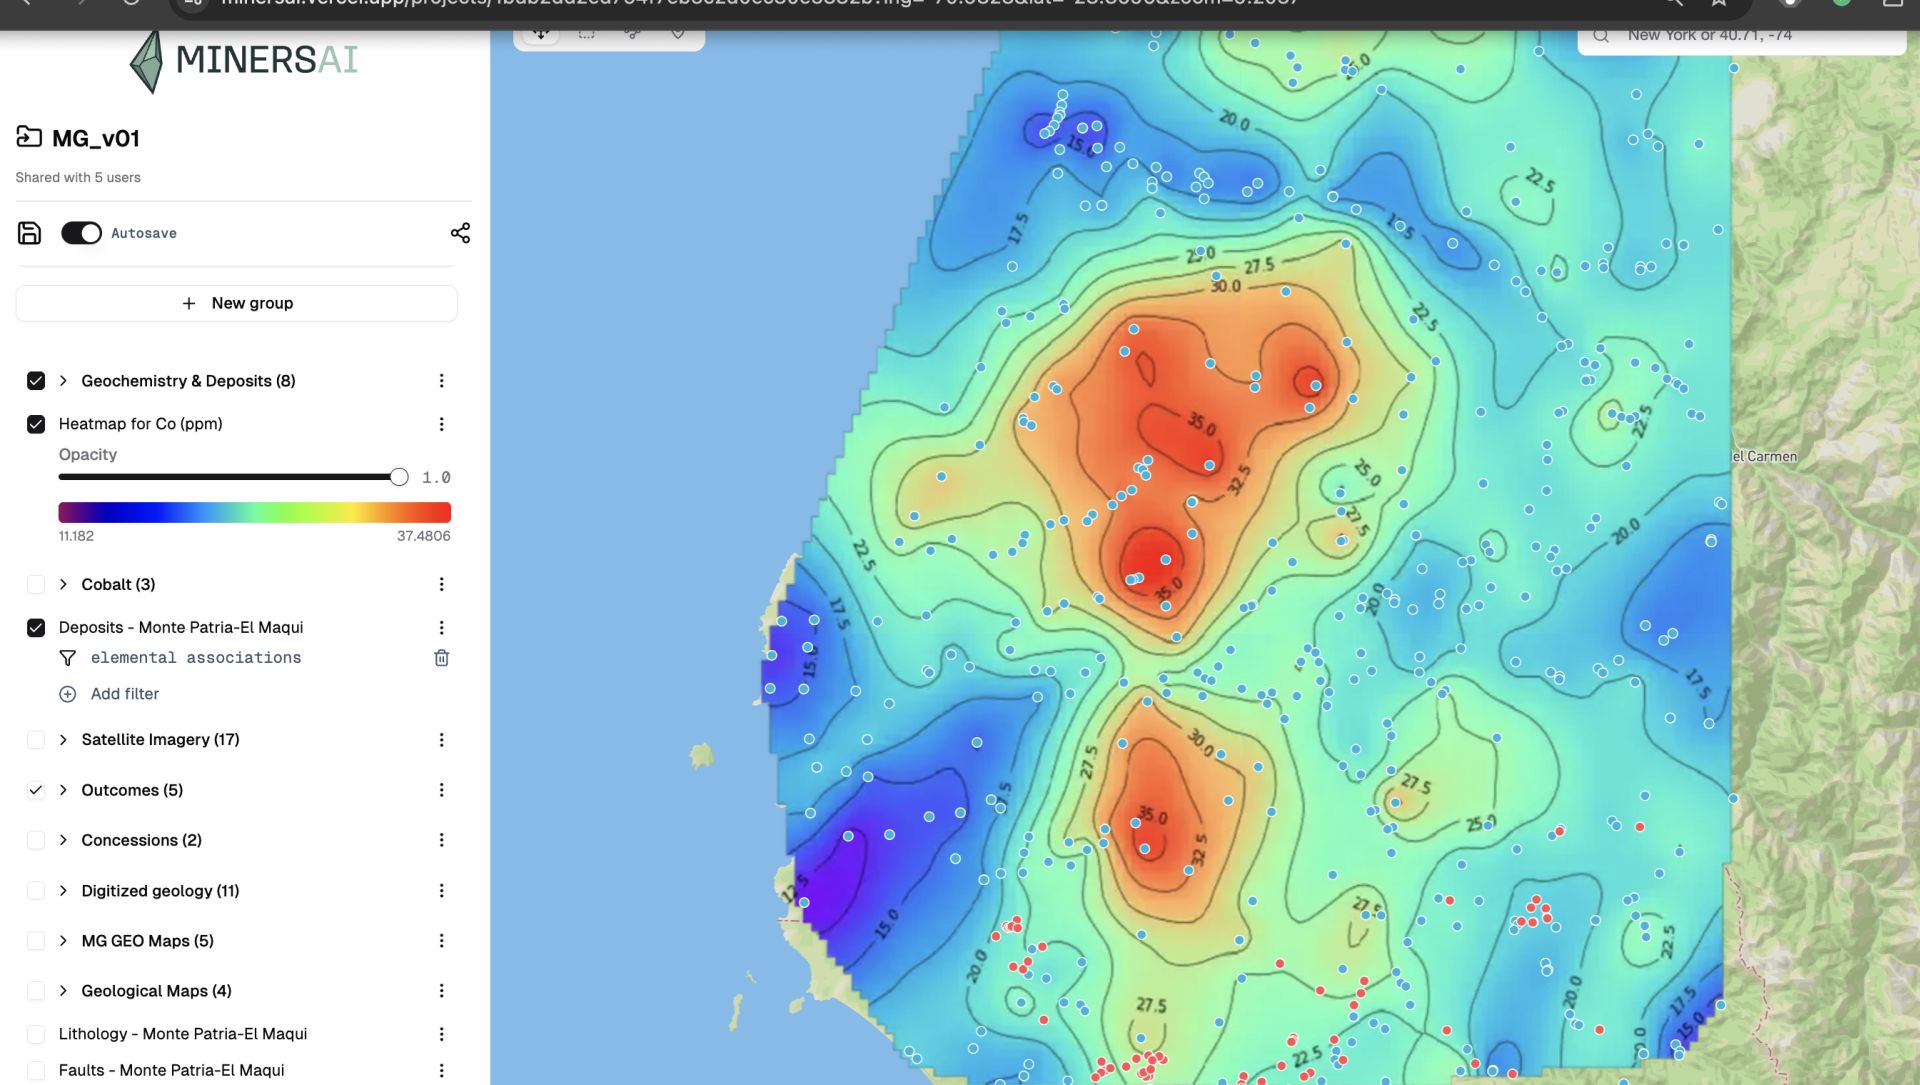This screenshot has width=1920, height=1085.
Task: Click the heatmap maximum value 37.4806
Action: 424,536
